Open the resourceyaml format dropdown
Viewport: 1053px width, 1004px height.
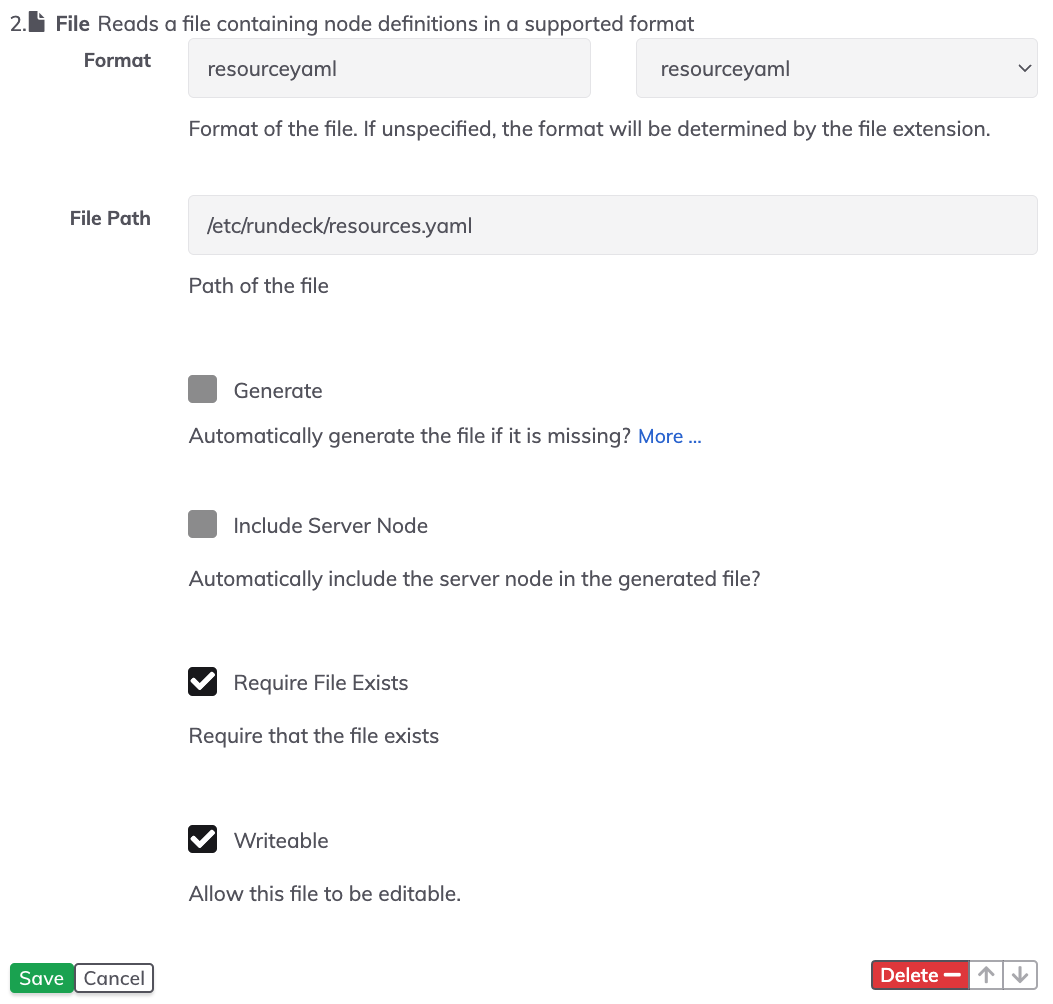(836, 69)
